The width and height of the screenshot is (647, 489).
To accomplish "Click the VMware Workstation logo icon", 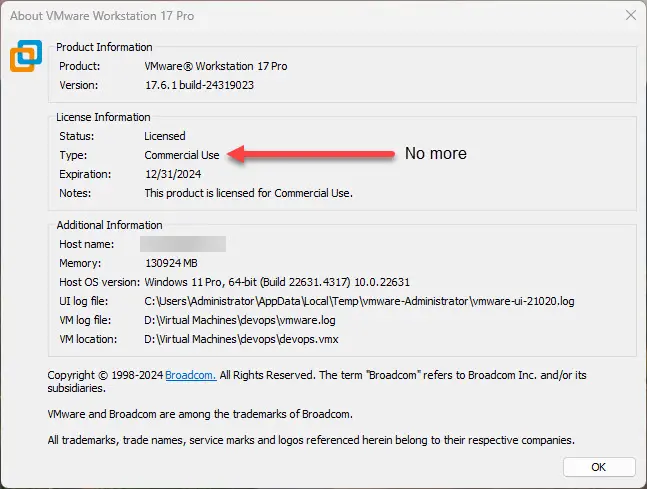I will (x=26, y=56).
